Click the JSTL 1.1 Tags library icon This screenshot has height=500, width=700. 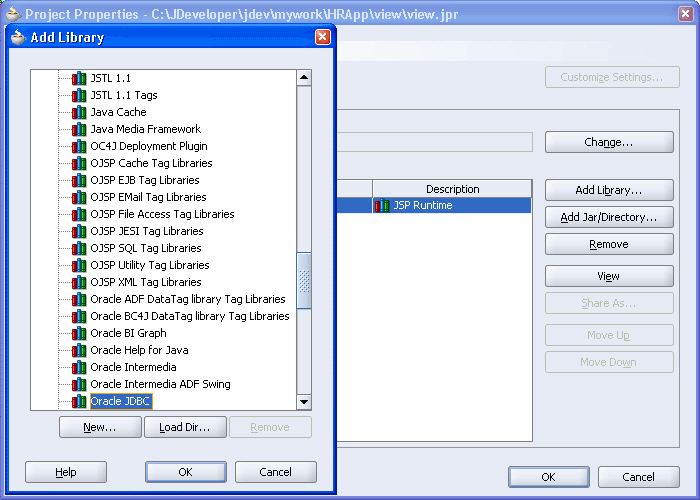pyautogui.click(x=79, y=95)
